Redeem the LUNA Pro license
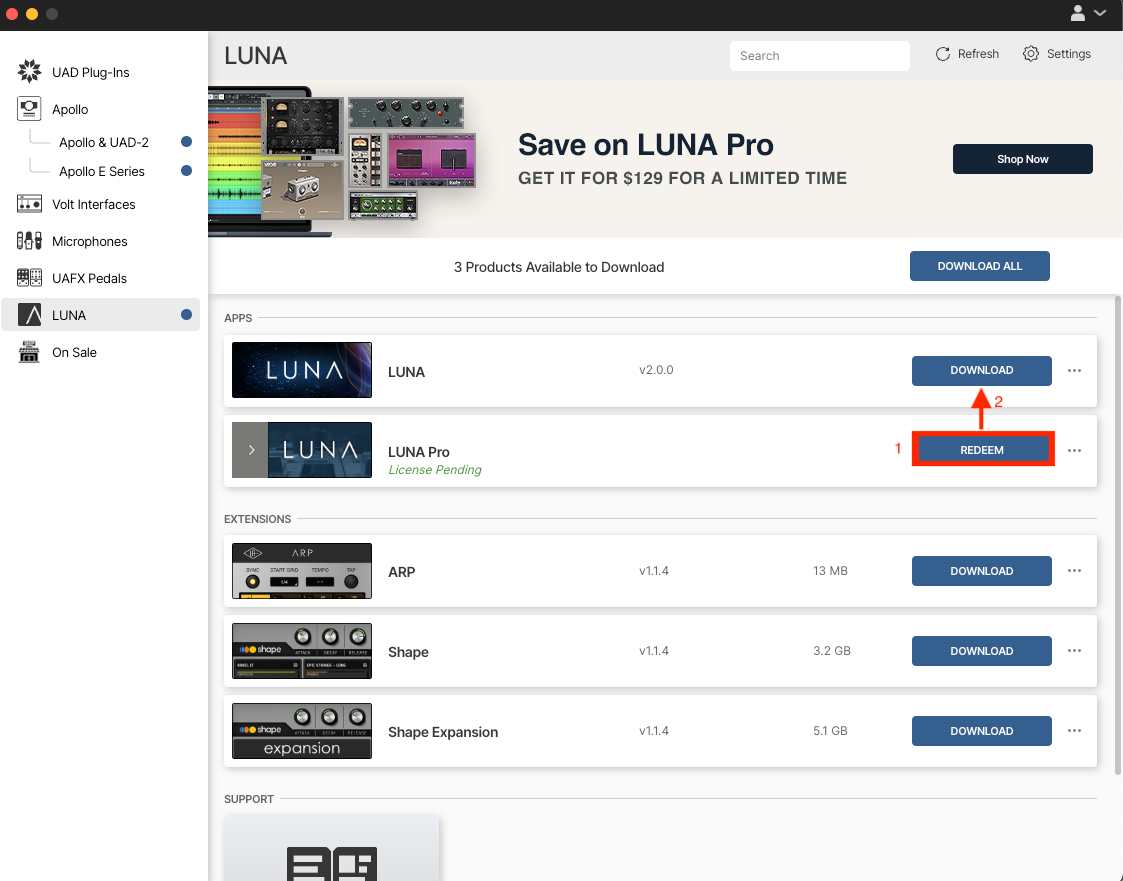Image resolution: width=1123 pixels, height=881 pixels. click(981, 450)
